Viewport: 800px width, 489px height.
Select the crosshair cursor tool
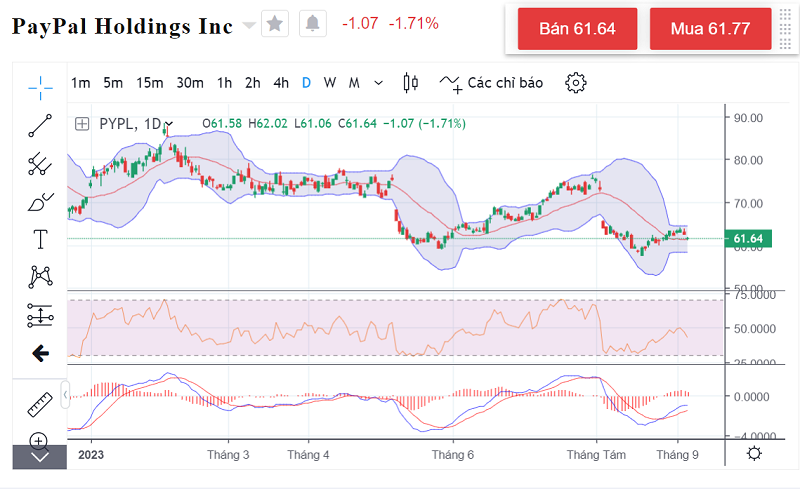(x=40, y=88)
